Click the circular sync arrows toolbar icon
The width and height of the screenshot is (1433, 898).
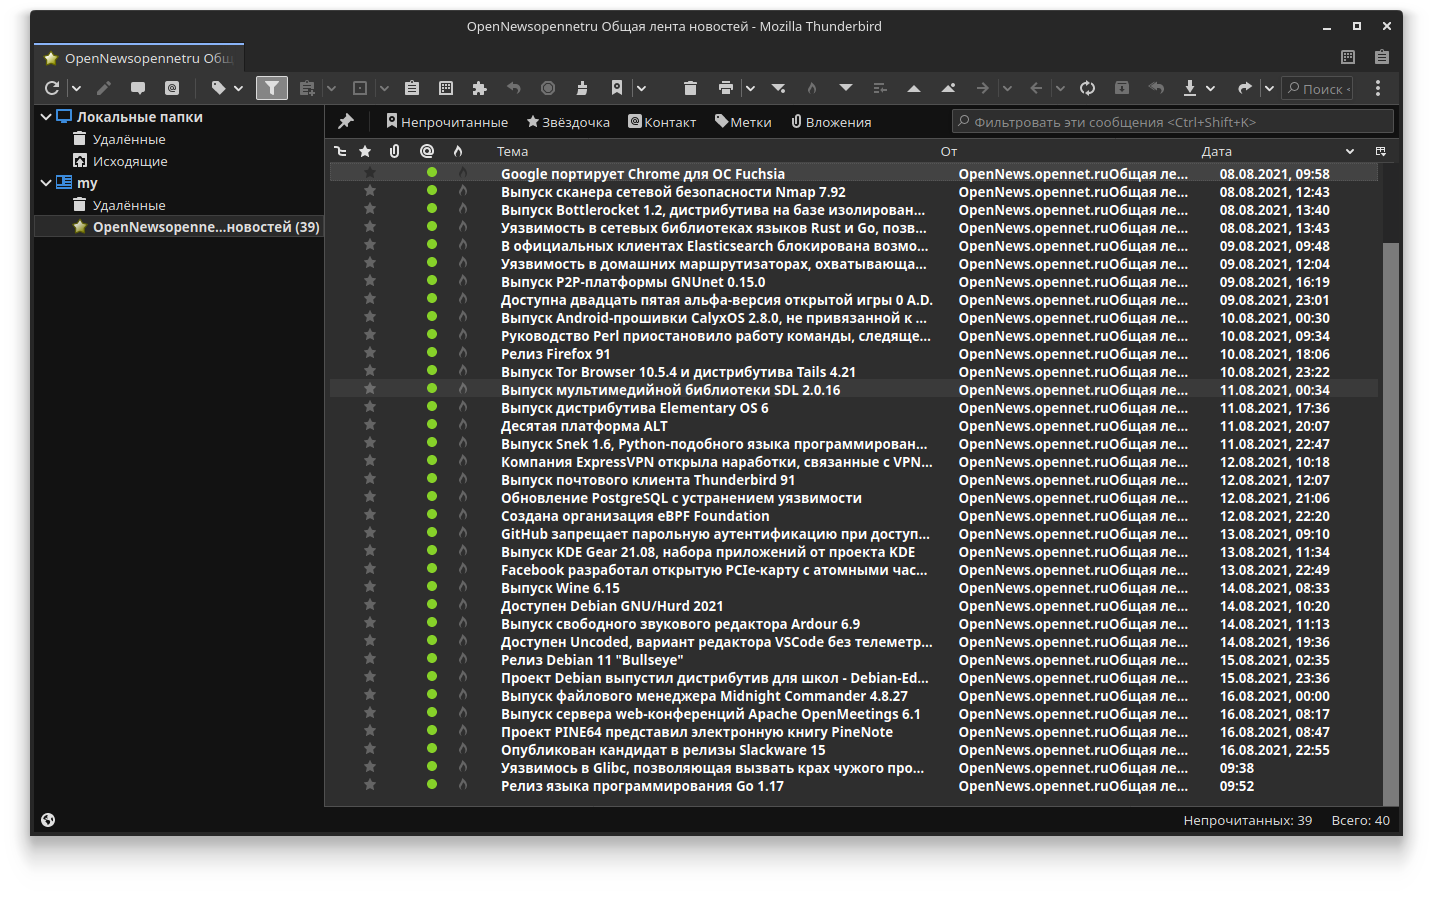click(1088, 88)
